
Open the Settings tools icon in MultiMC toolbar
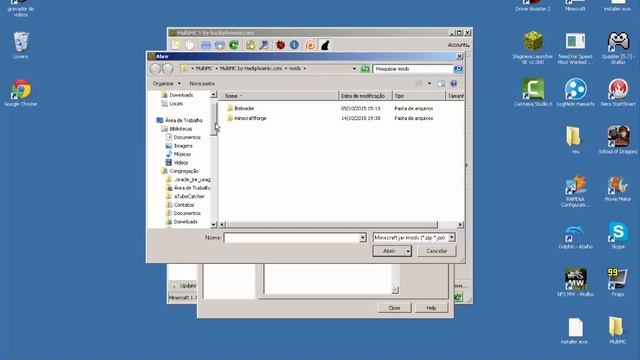tap(264, 45)
